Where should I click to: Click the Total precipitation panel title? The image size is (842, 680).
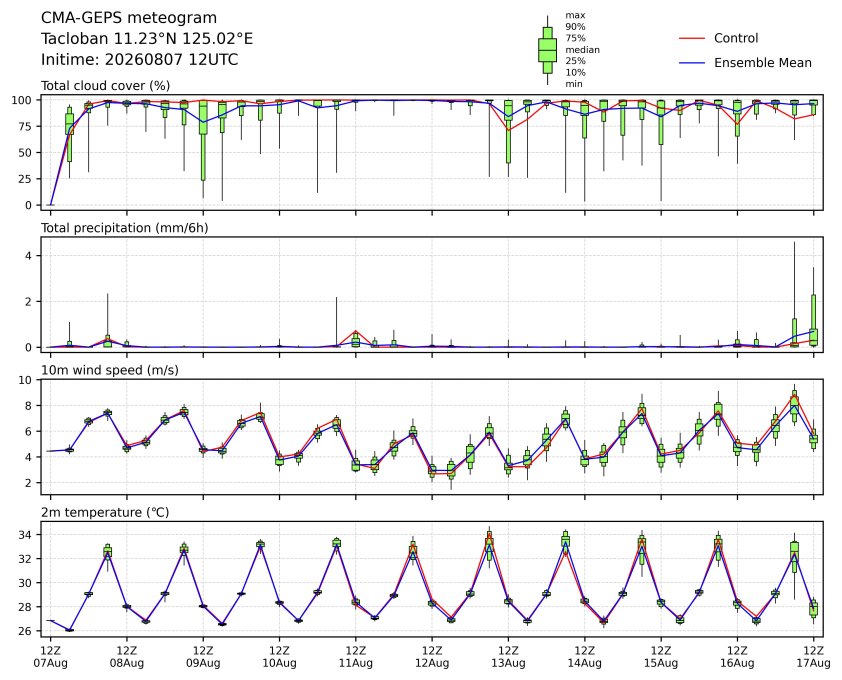pos(125,228)
